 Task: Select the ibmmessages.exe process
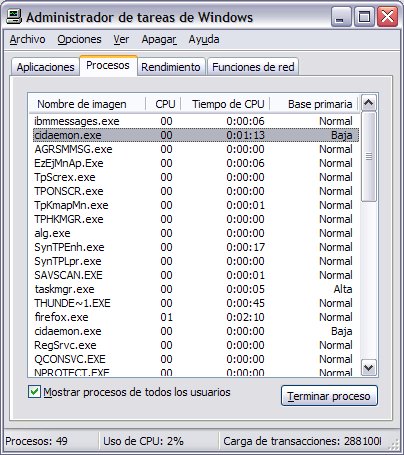[x=196, y=121]
